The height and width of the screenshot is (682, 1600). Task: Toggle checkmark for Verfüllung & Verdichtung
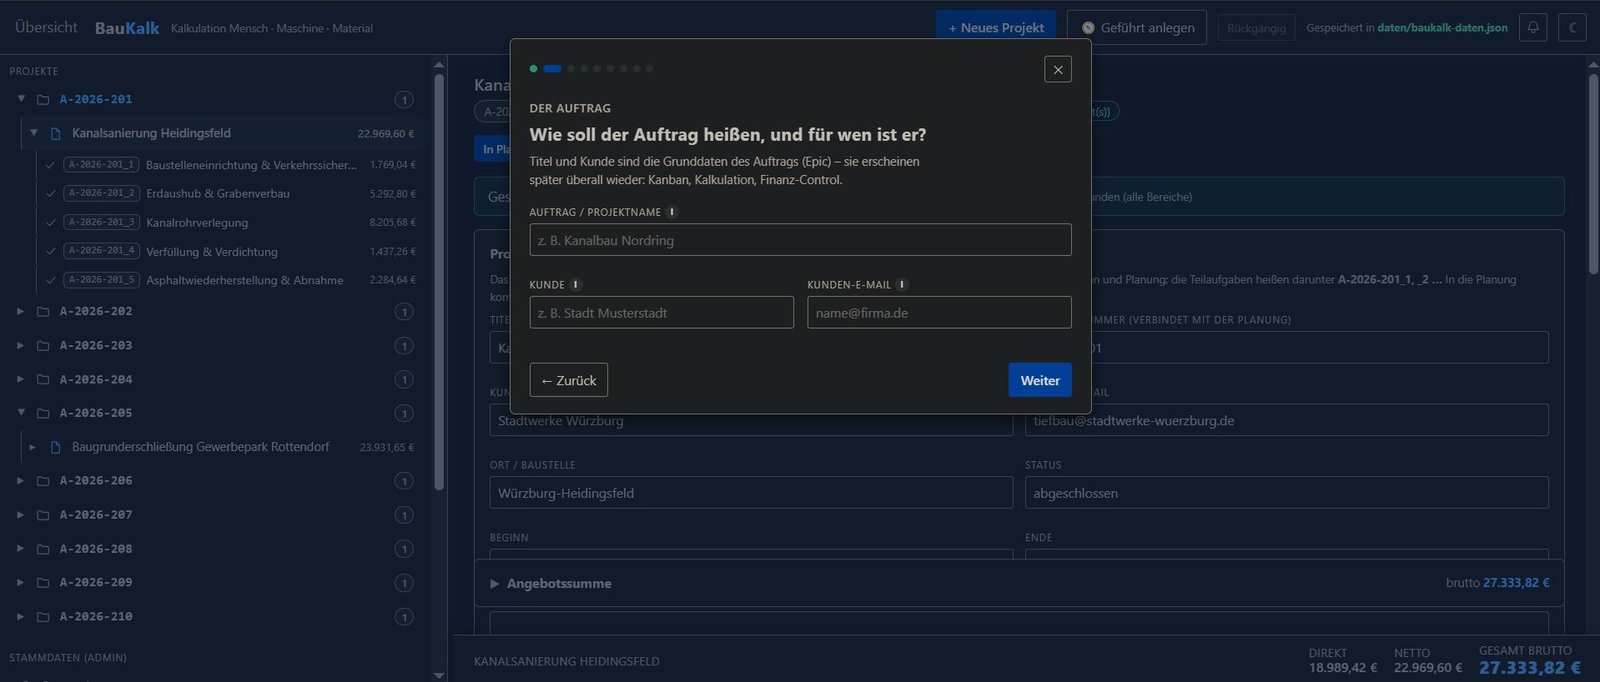tap(50, 251)
